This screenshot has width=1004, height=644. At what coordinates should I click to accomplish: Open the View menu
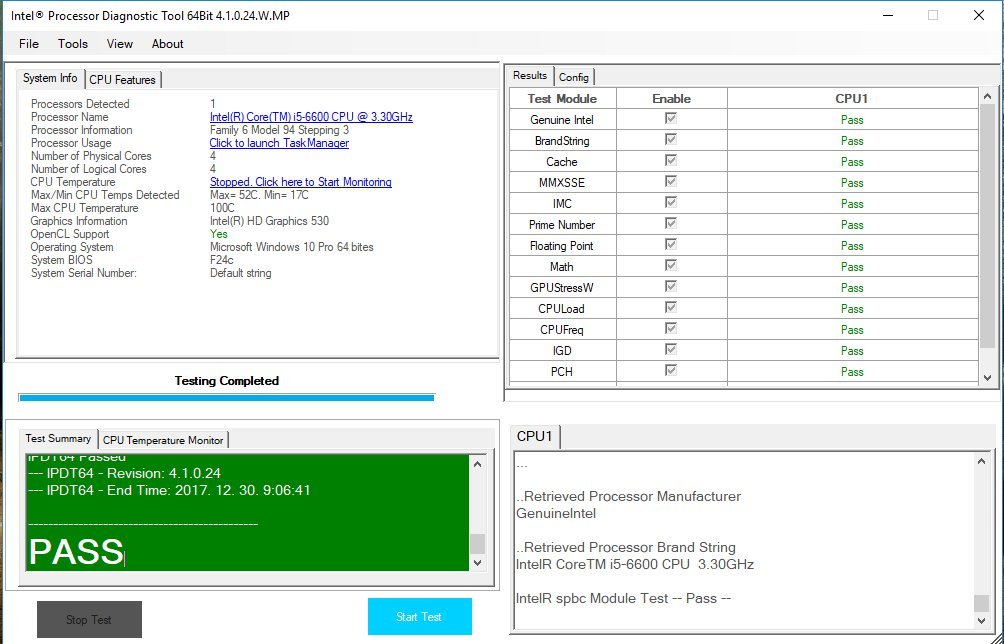(x=120, y=44)
